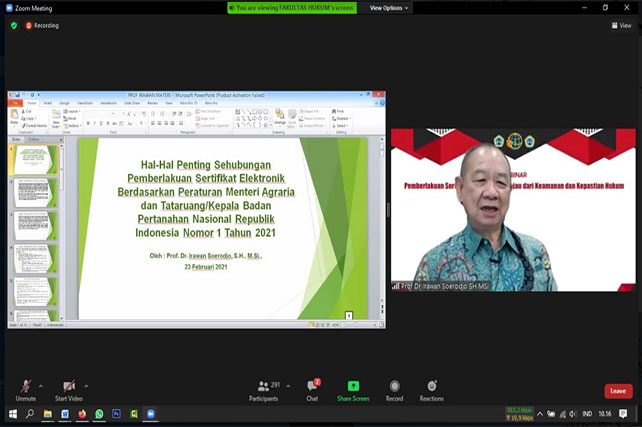Image resolution: width=642 pixels, height=427 pixels.
Task: Click New Slide in the ribbon
Action: 56,119
